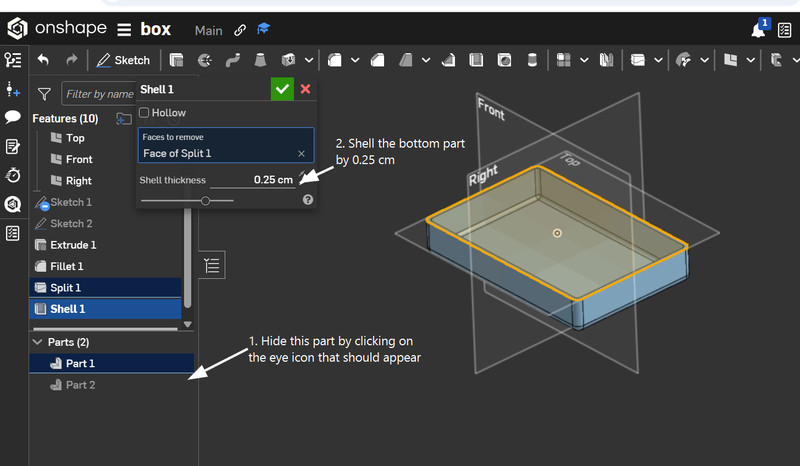800x466 pixels.
Task: Select the Sweep tool
Action: [233, 60]
